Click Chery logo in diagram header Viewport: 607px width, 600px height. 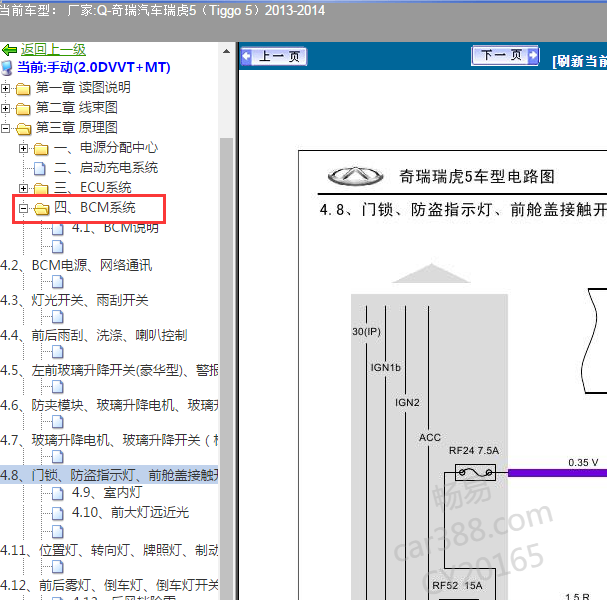point(355,176)
